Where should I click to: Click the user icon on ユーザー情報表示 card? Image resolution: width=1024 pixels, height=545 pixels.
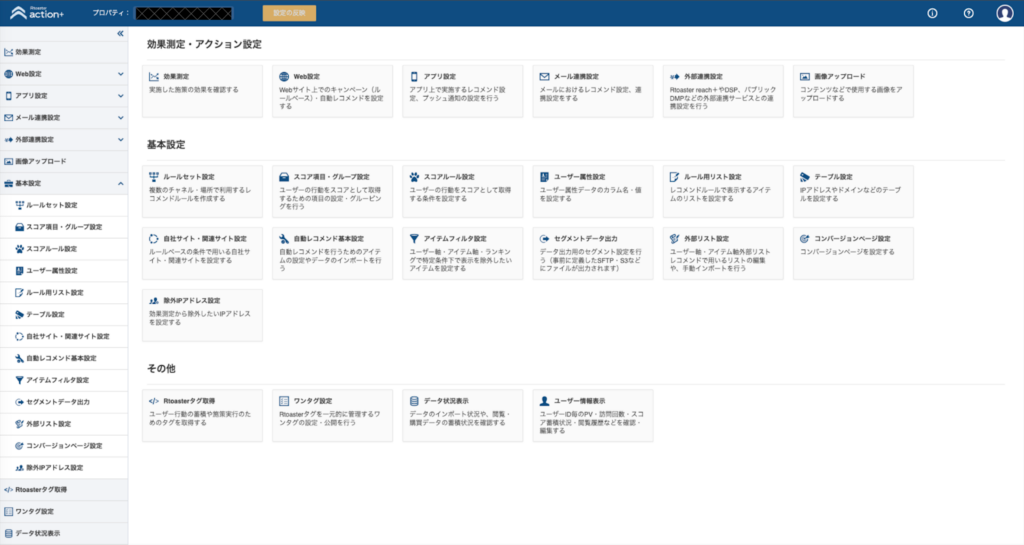click(544, 401)
